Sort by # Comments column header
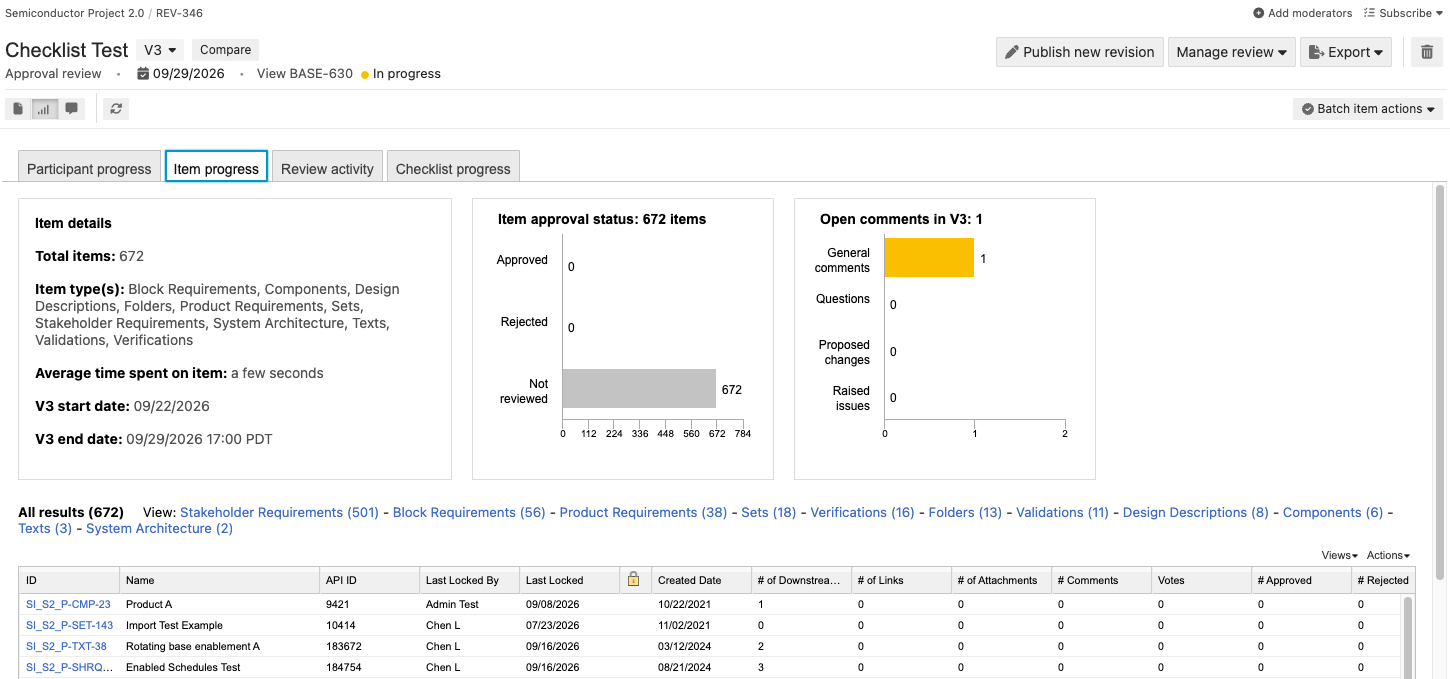 point(1101,580)
